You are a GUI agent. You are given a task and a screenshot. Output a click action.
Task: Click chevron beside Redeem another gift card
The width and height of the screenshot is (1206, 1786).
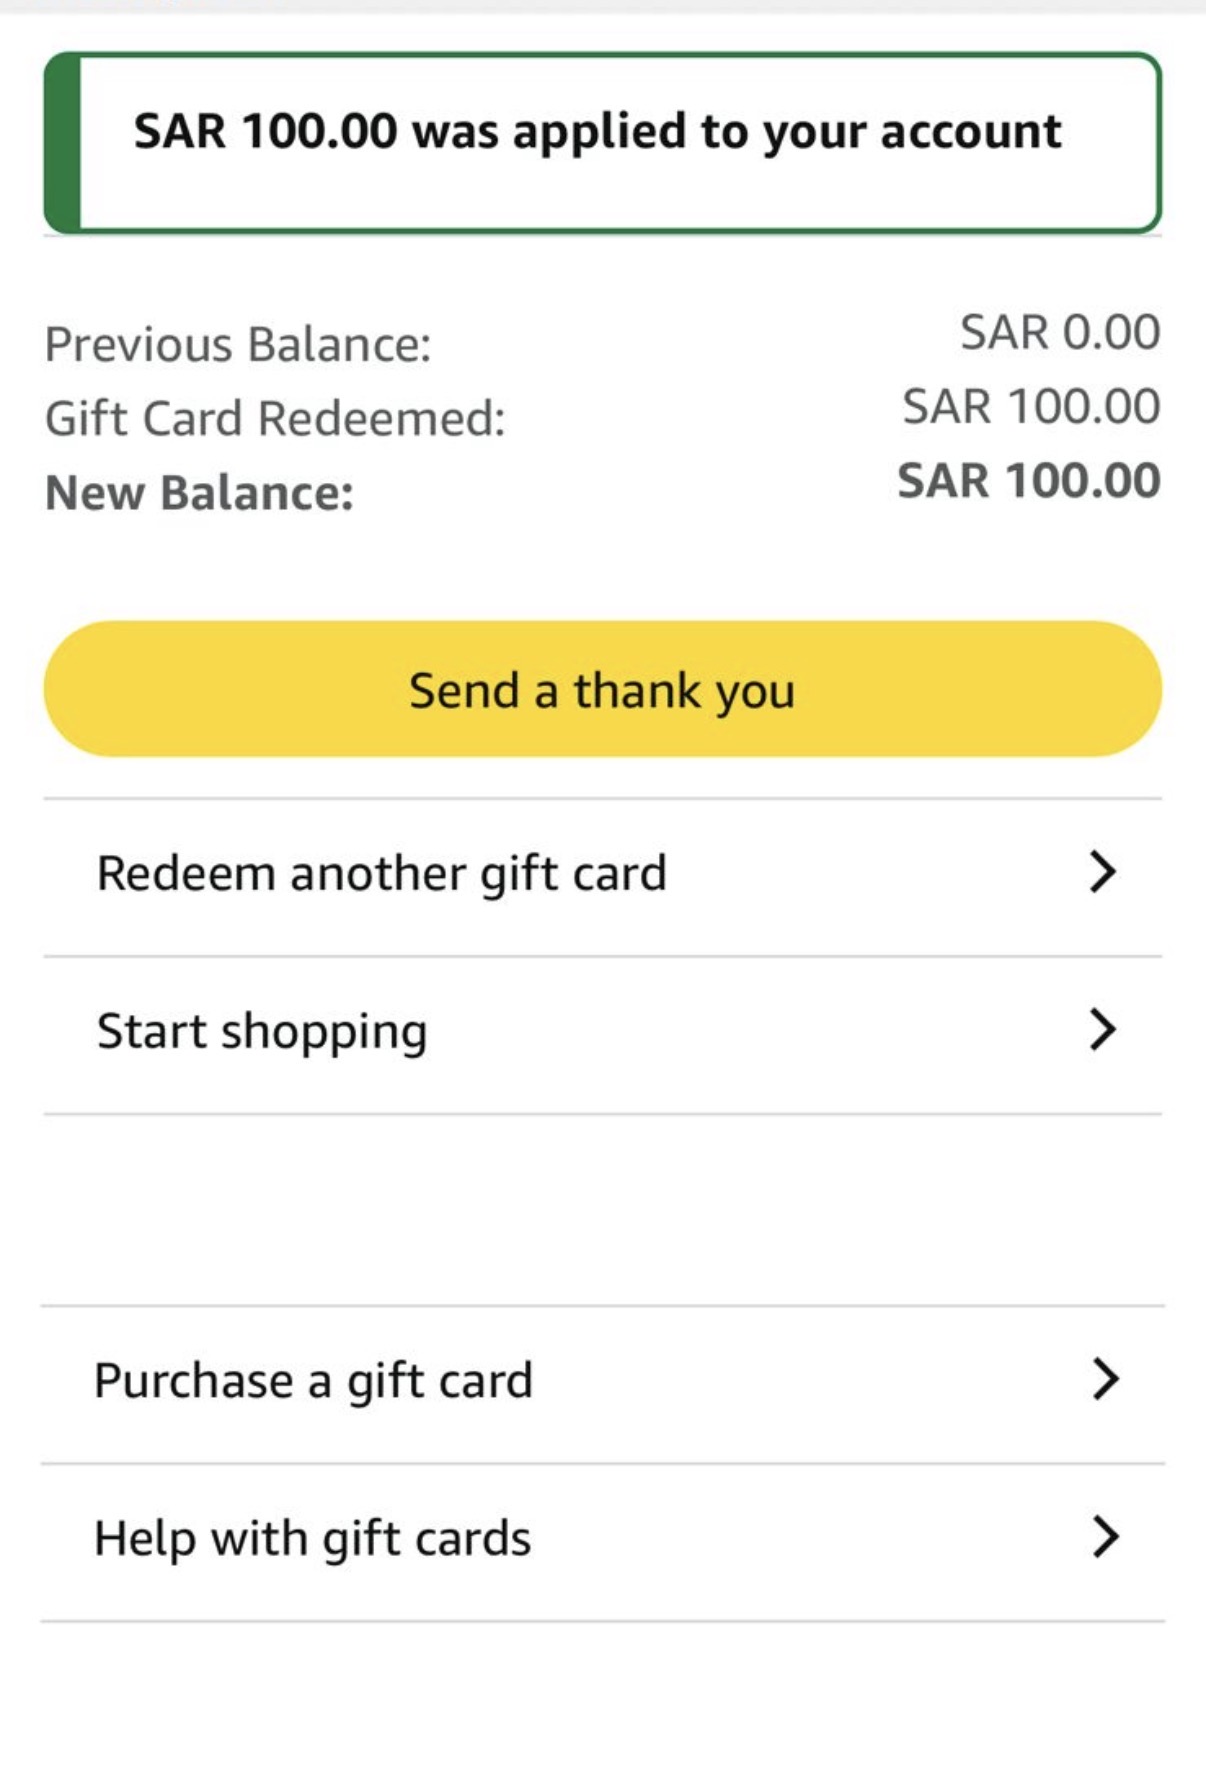pos(1102,872)
